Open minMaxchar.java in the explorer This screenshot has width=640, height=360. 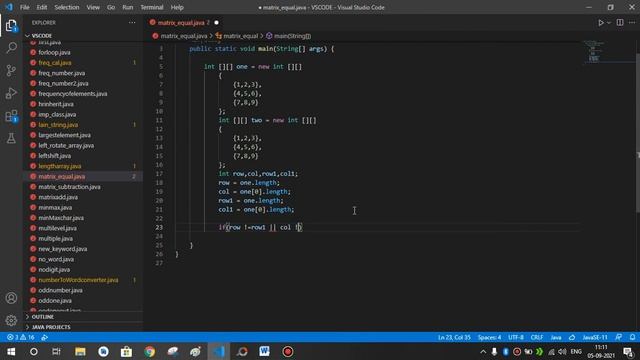click(x=61, y=218)
